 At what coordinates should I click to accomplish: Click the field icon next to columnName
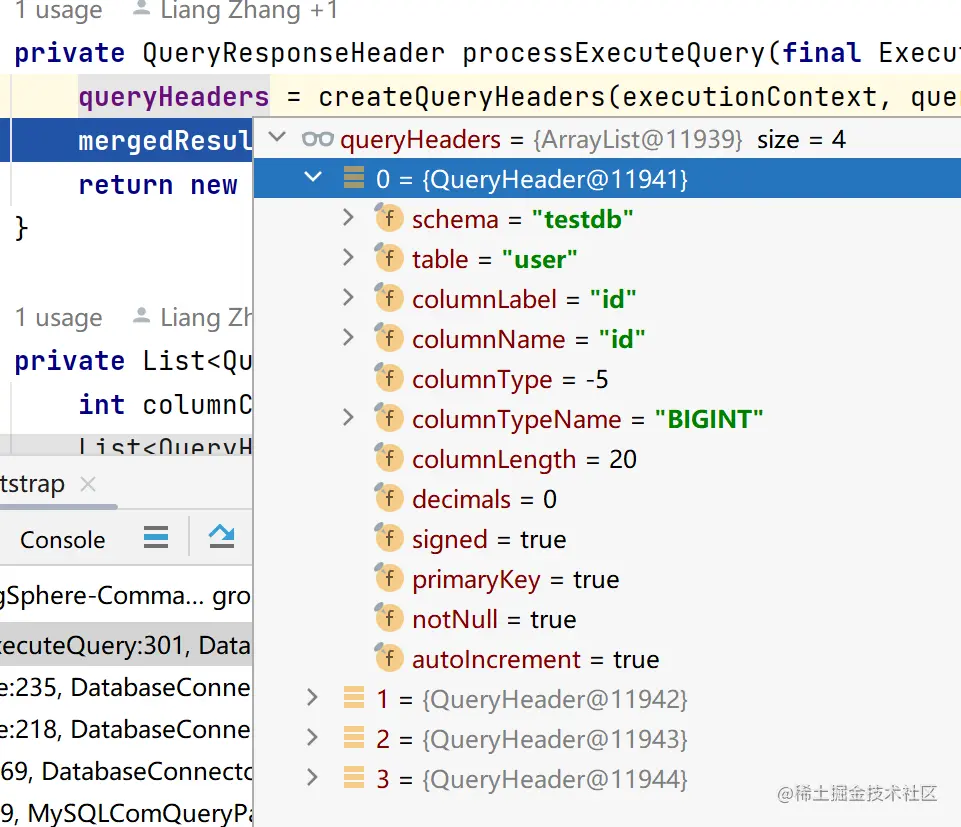pos(389,338)
